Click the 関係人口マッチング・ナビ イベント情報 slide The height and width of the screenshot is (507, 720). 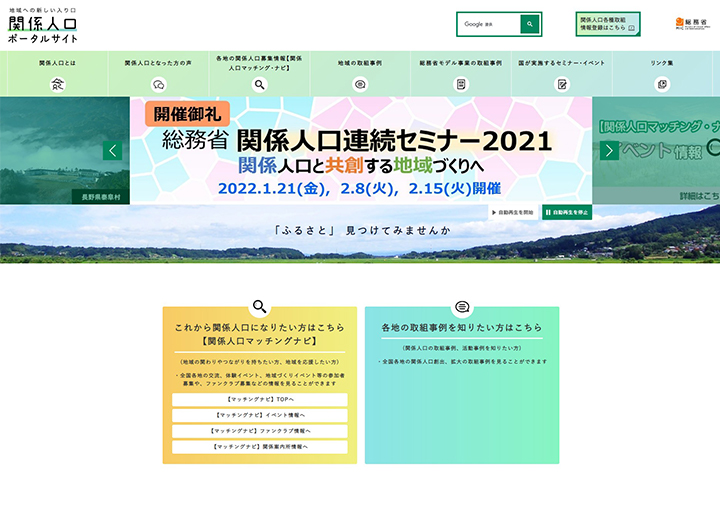click(x=656, y=150)
